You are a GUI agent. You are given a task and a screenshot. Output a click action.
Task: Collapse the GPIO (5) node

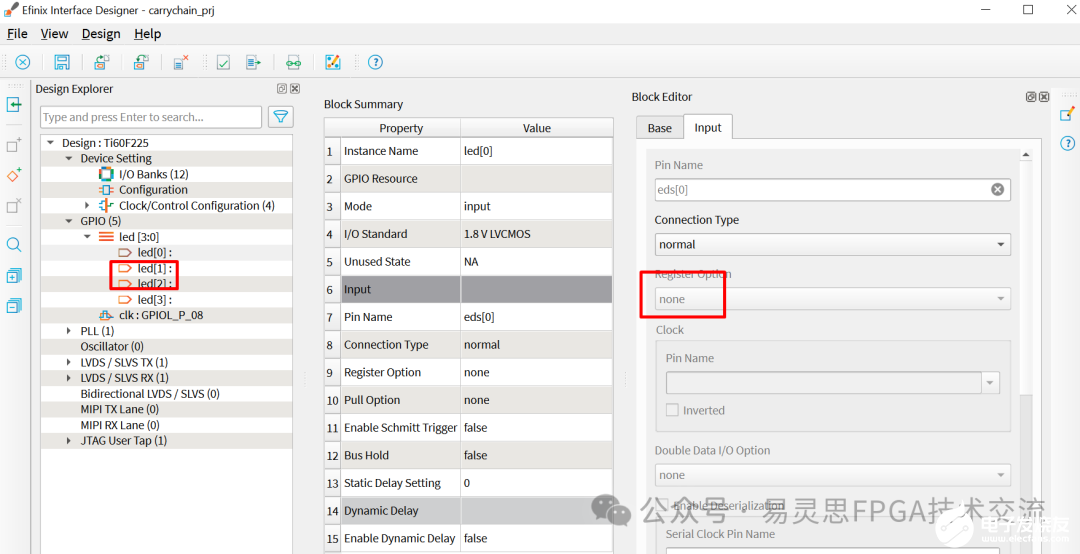[68, 221]
